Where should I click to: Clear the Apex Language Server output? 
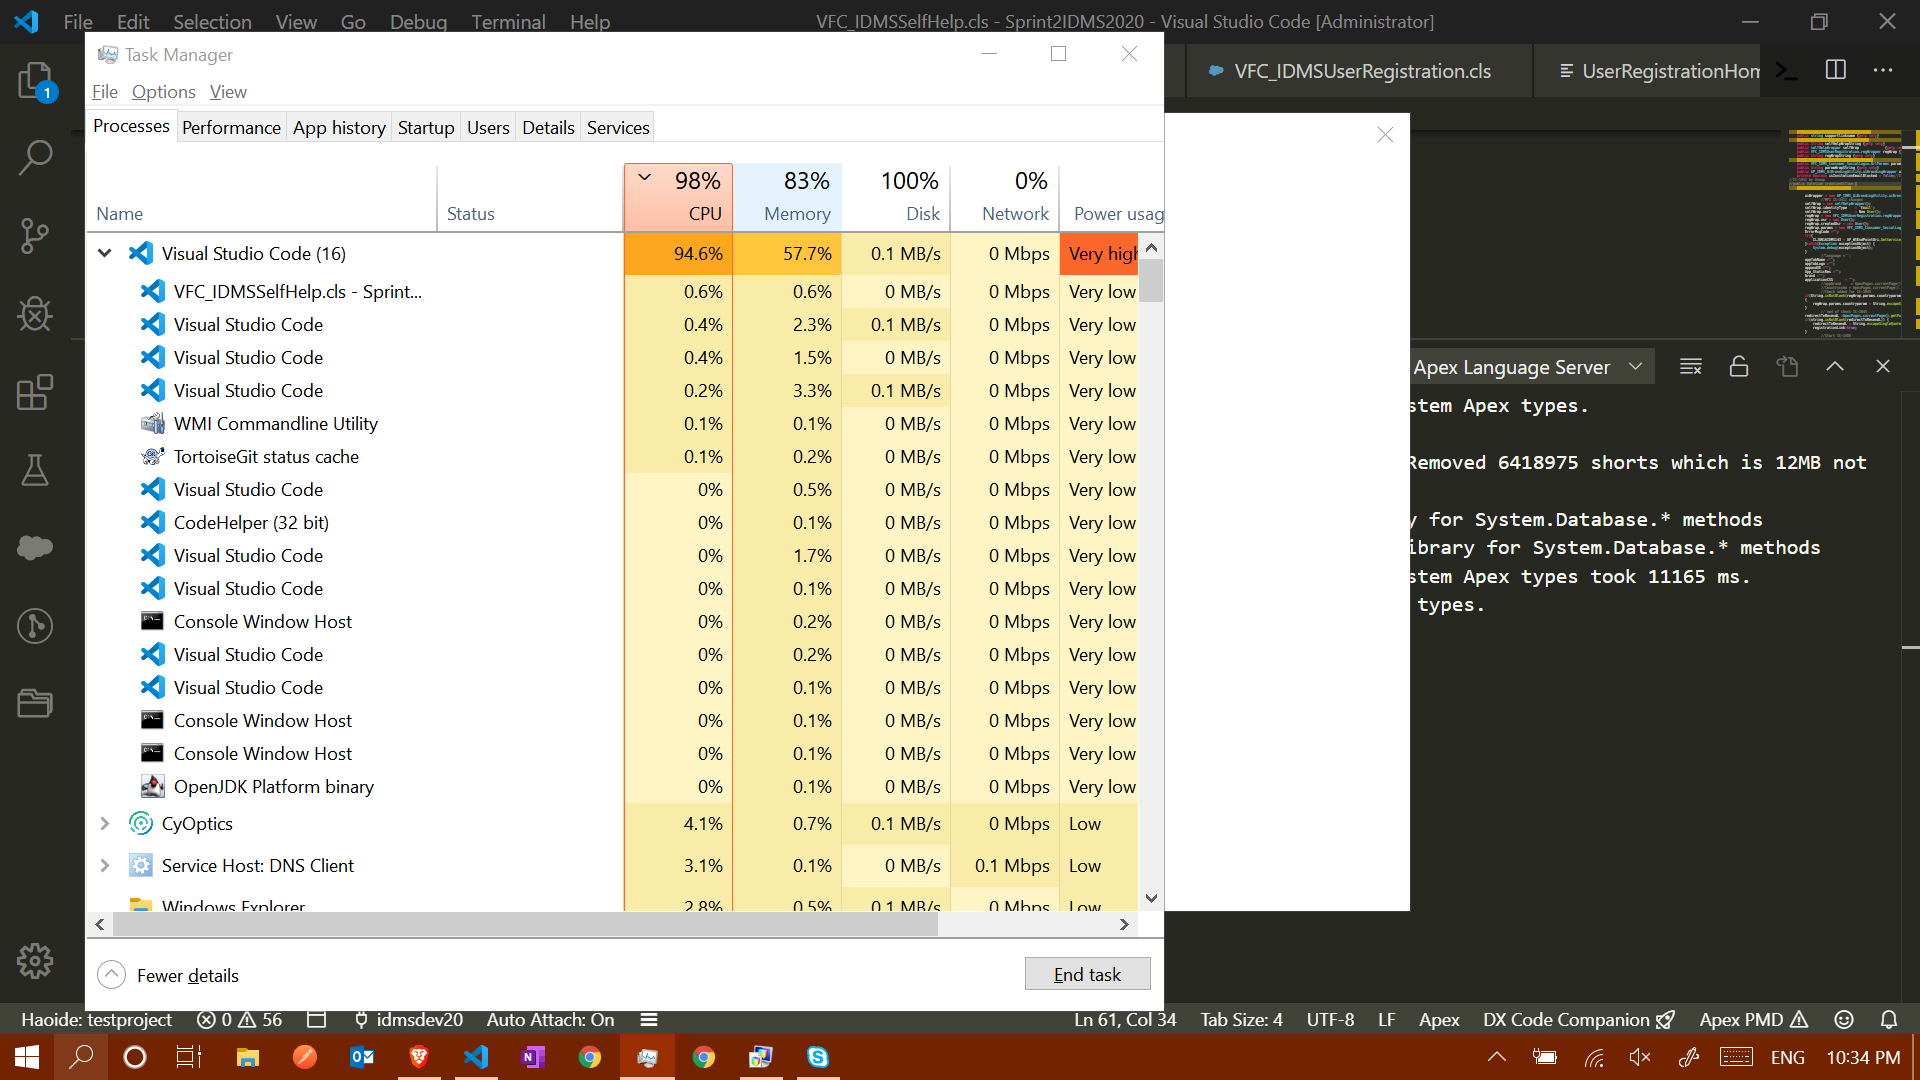click(x=1690, y=366)
